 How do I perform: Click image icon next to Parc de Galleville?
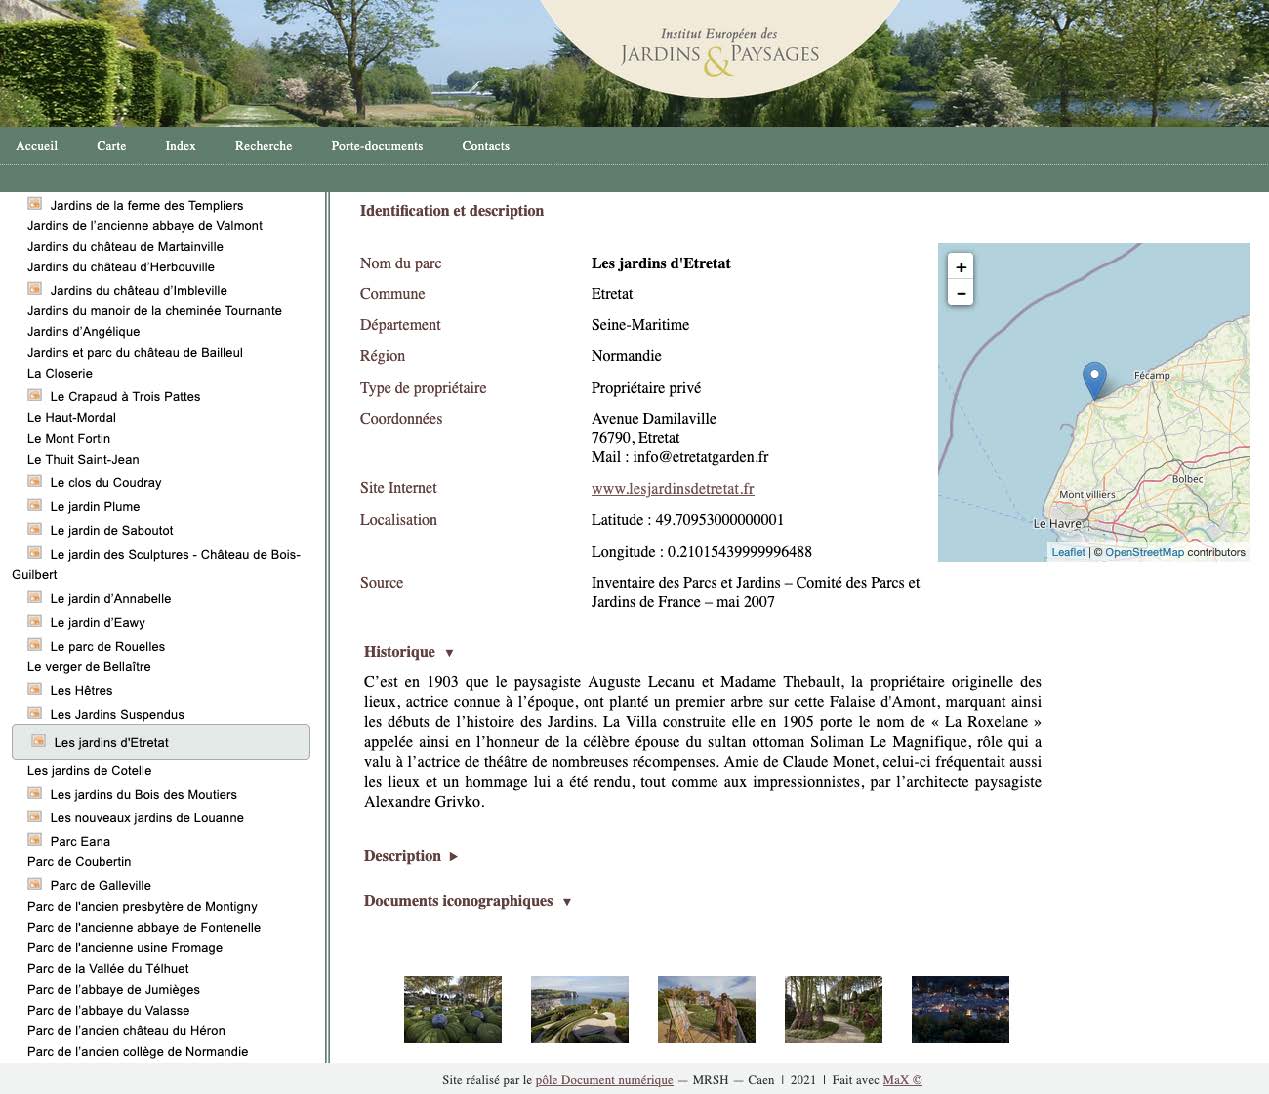pyautogui.click(x=34, y=885)
